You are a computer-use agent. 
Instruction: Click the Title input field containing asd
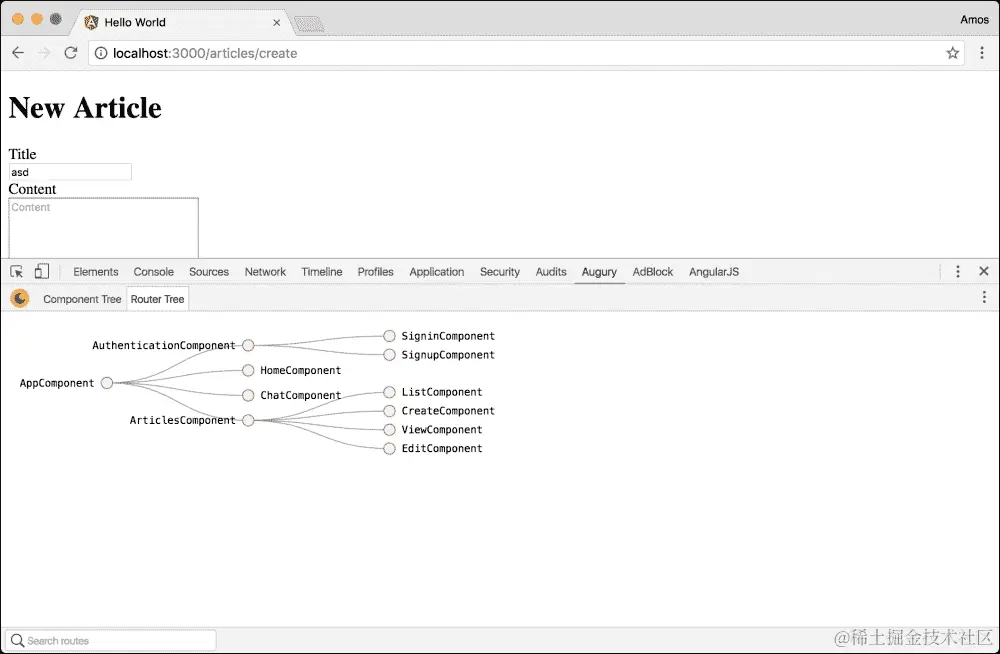pos(70,172)
